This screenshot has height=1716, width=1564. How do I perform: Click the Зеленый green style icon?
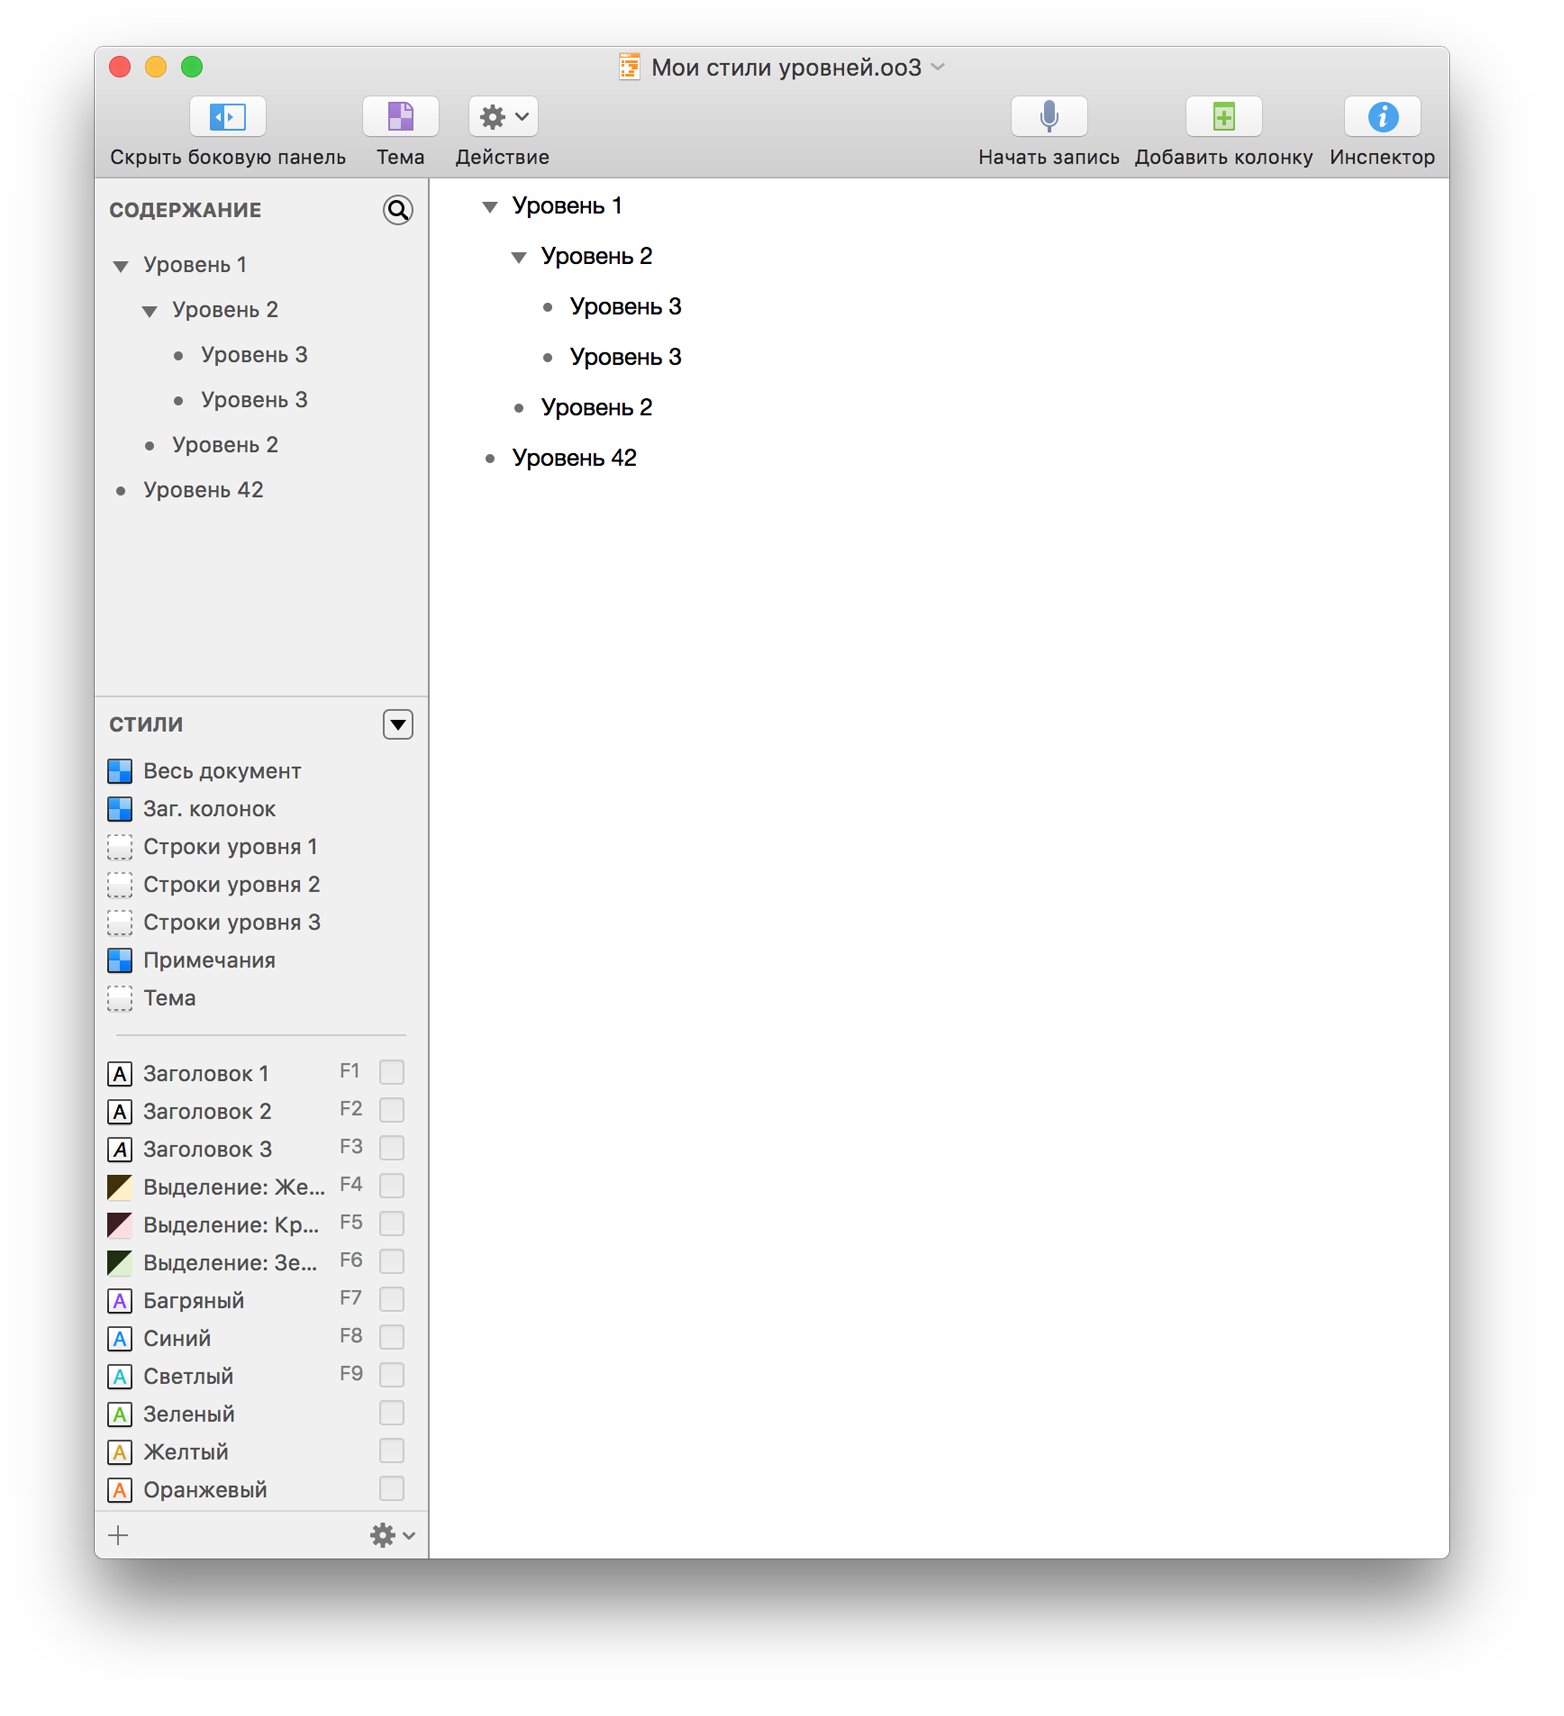click(x=120, y=1415)
